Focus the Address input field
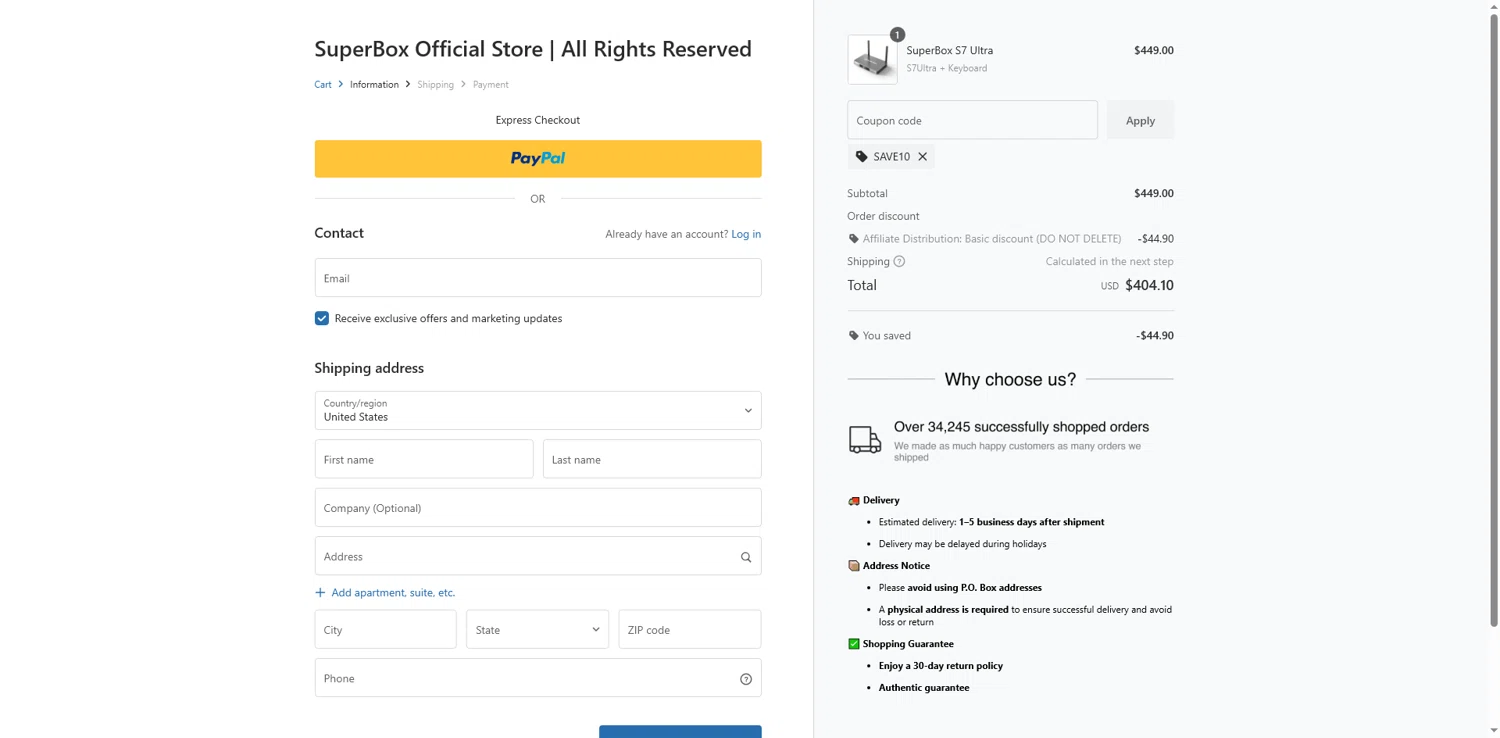The height and width of the screenshot is (738, 1500). coord(538,557)
